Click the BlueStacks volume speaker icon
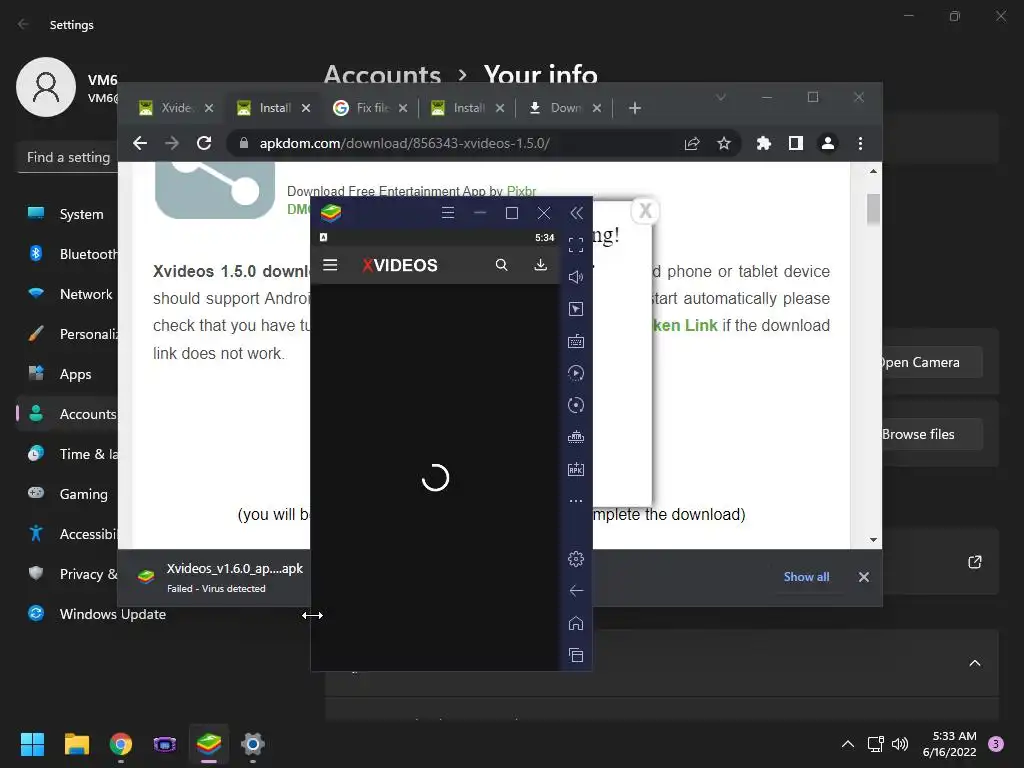The image size is (1024, 768). 576,277
